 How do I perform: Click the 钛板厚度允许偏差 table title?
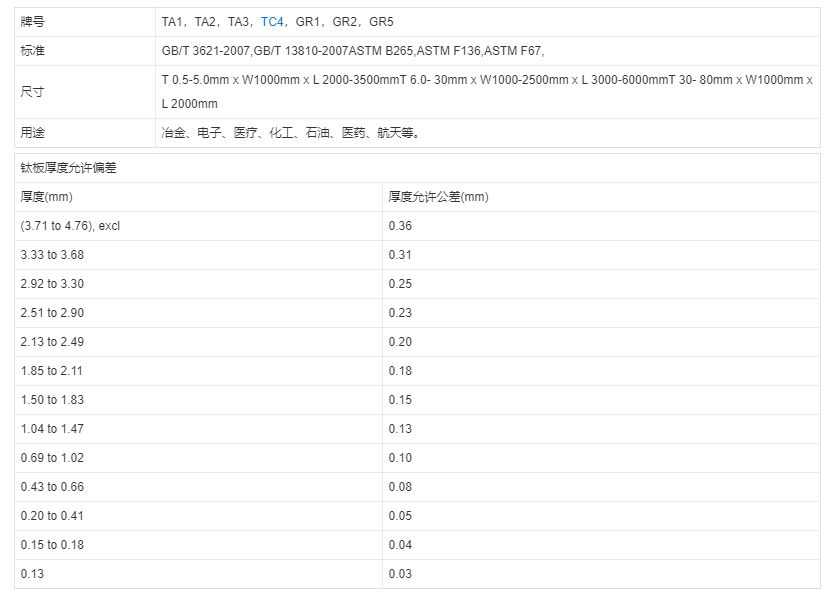[69, 168]
